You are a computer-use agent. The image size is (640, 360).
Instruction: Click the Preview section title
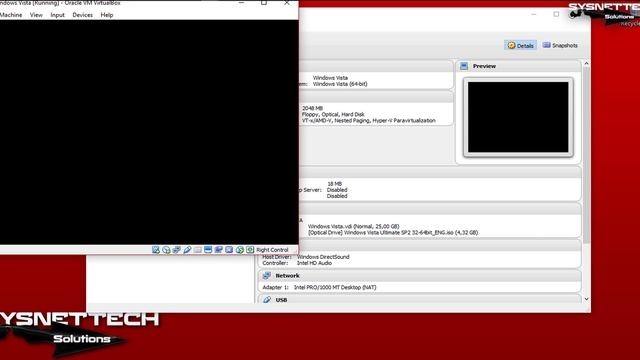[484, 66]
